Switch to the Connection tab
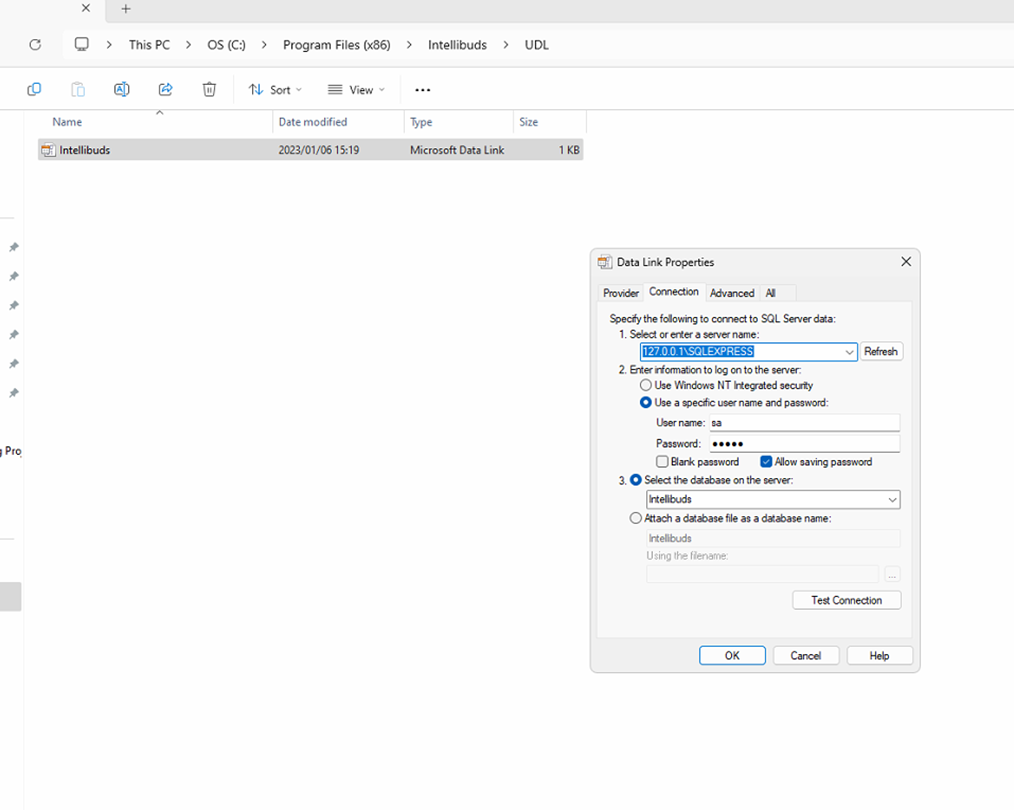This screenshot has width=1014, height=810. [x=674, y=292]
